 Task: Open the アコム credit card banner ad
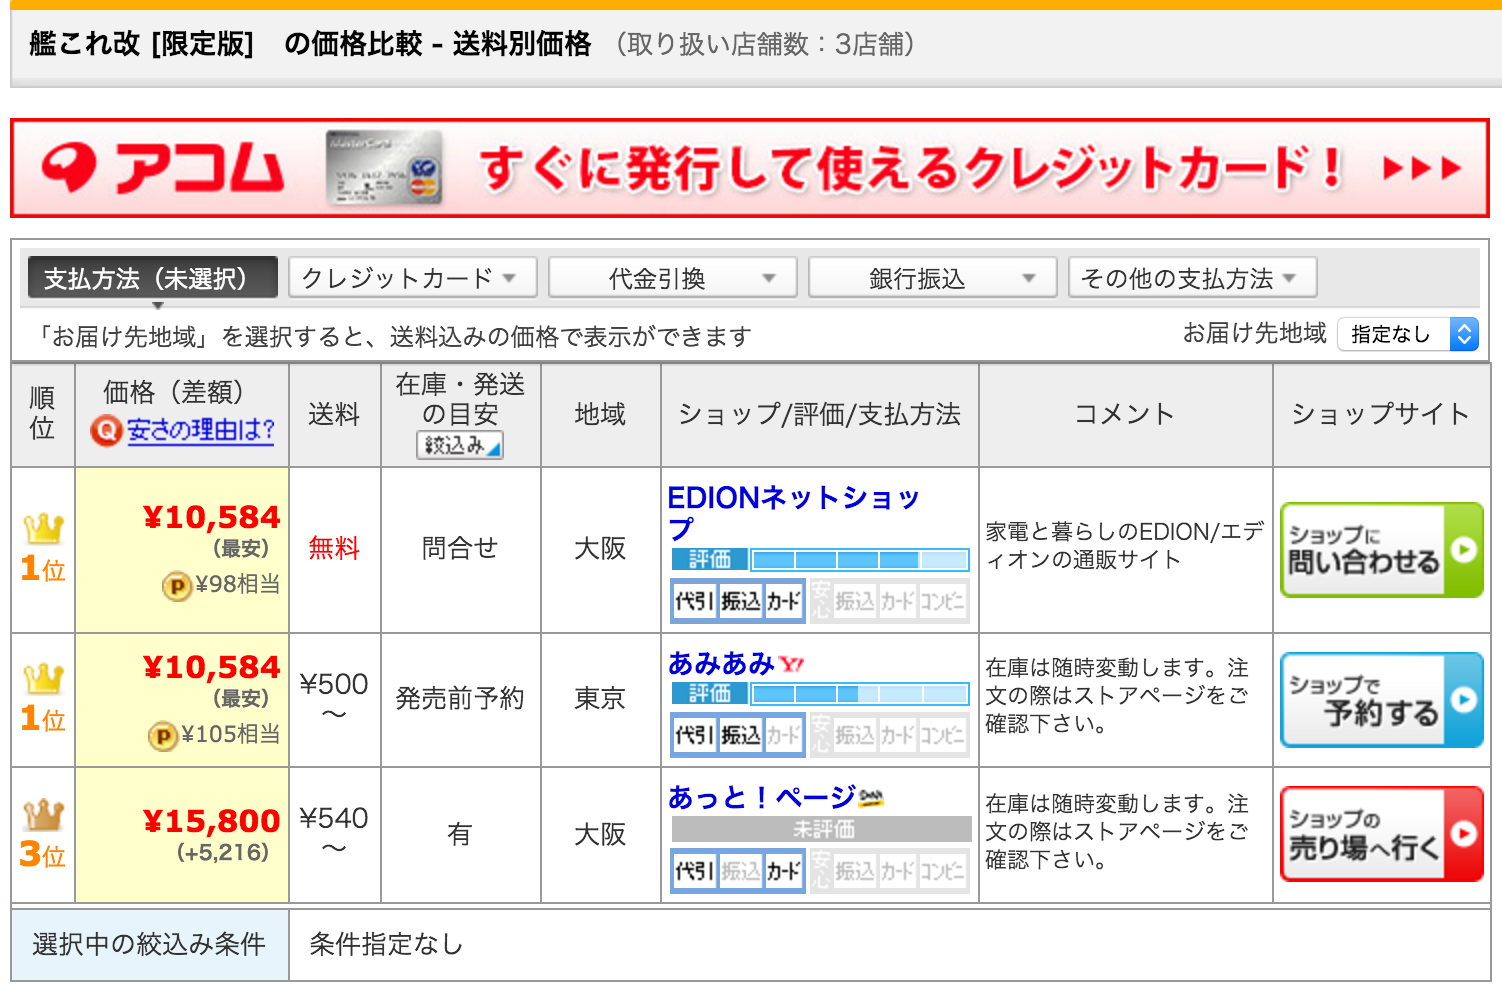point(750,168)
